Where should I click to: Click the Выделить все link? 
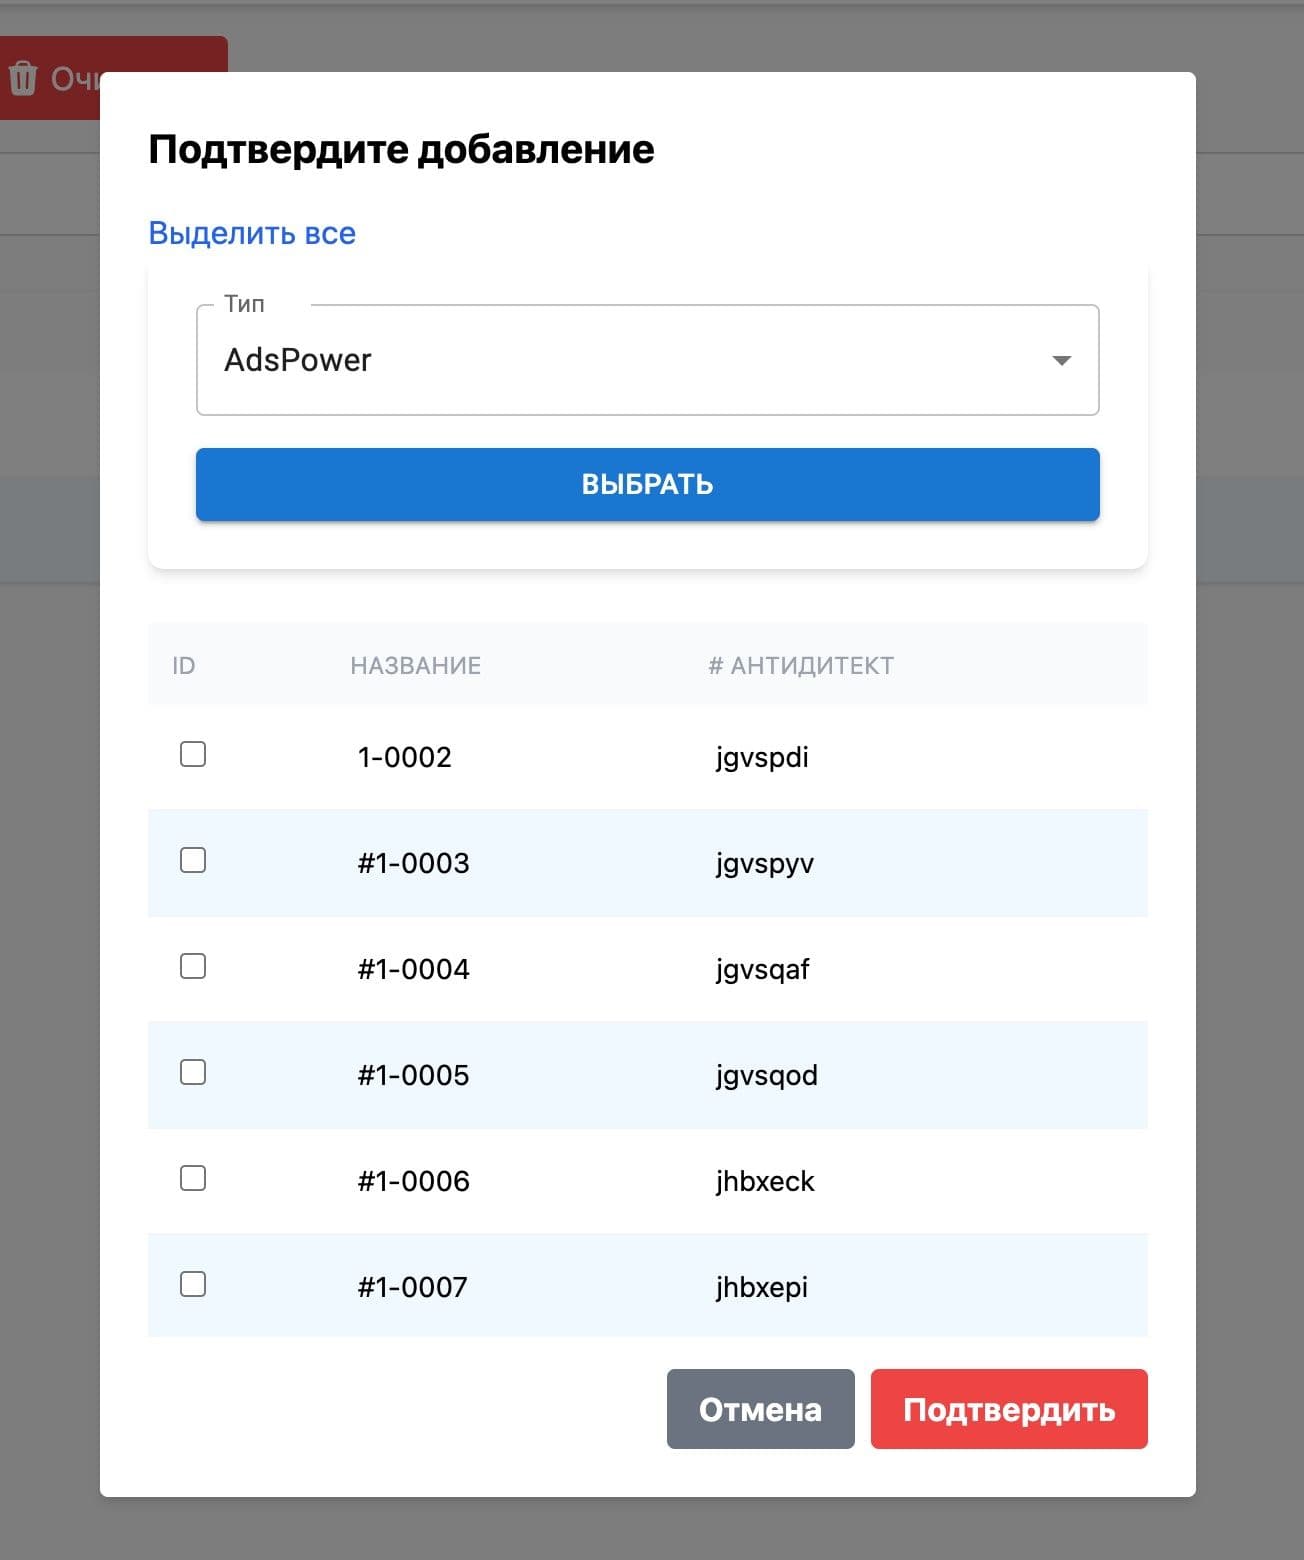point(251,232)
